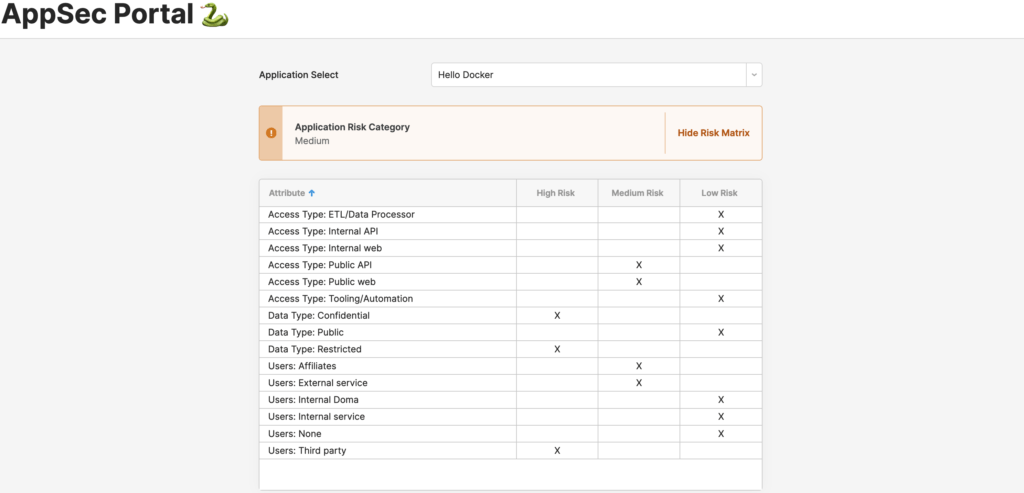Click the Medium Risk column header

tap(638, 193)
